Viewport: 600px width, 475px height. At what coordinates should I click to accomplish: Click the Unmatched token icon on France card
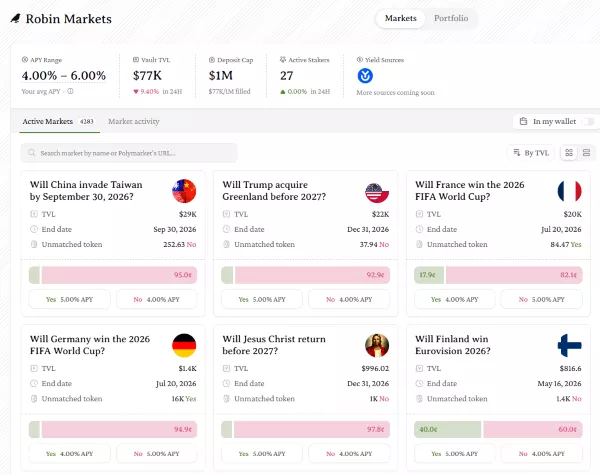coord(419,244)
